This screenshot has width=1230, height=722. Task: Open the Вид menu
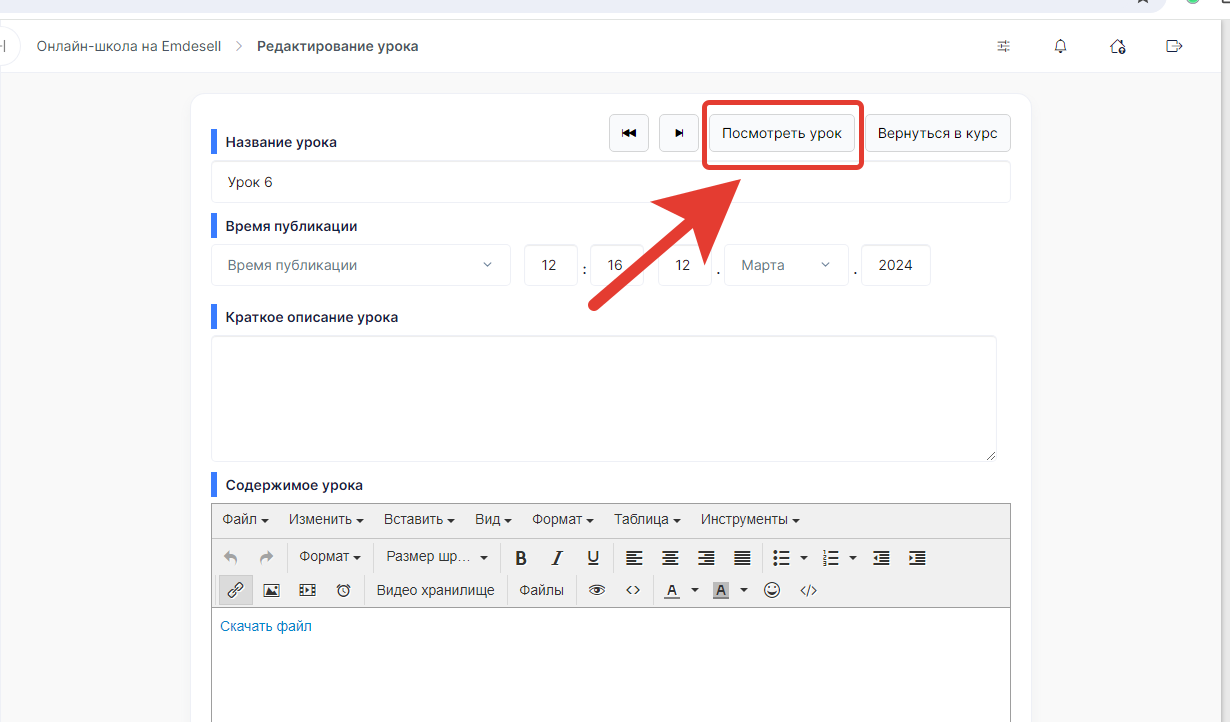[493, 520]
